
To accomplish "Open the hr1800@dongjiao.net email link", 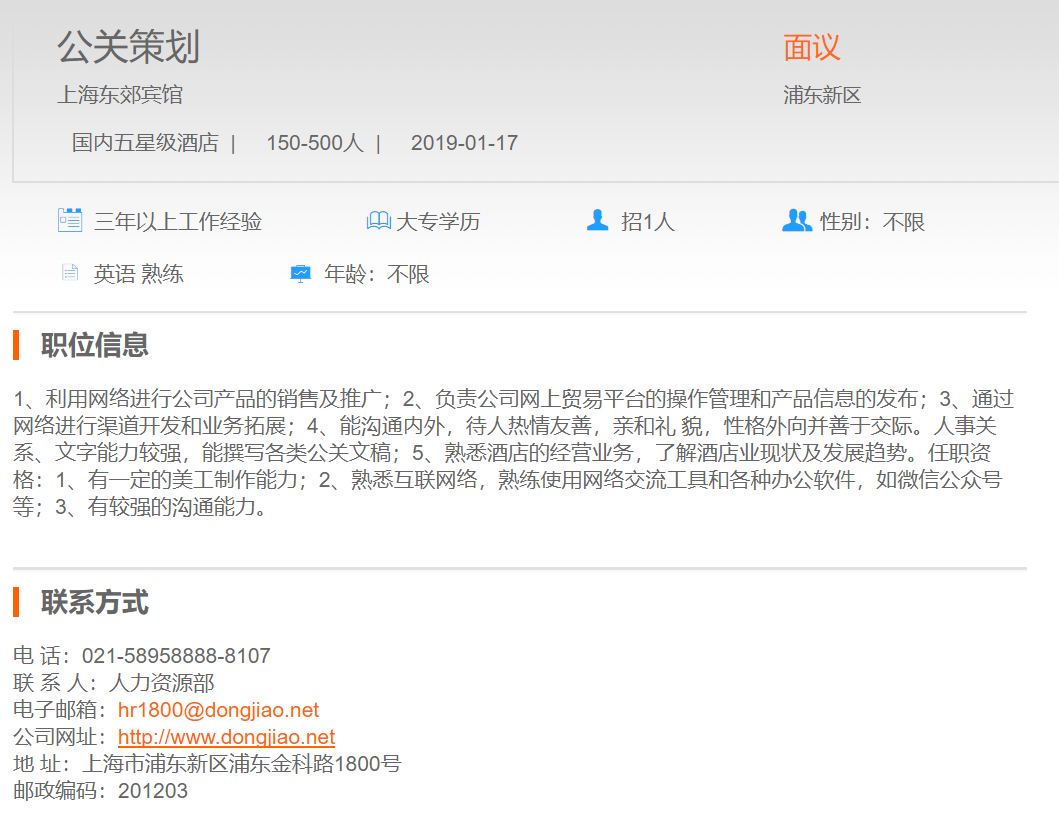I will 218,710.
